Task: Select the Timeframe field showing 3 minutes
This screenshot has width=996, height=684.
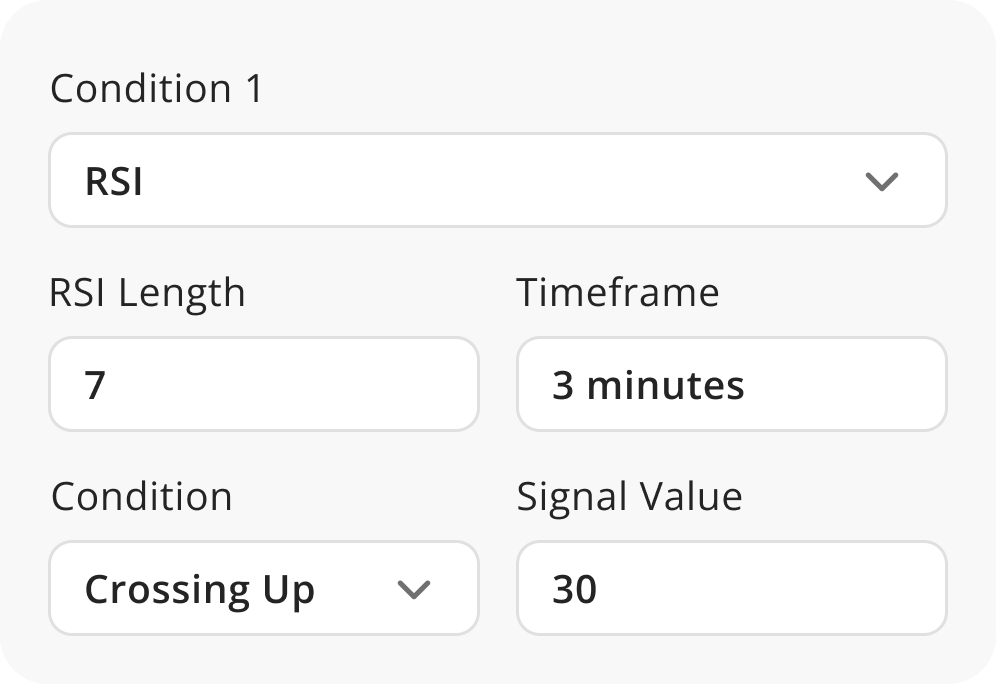Action: (731, 384)
